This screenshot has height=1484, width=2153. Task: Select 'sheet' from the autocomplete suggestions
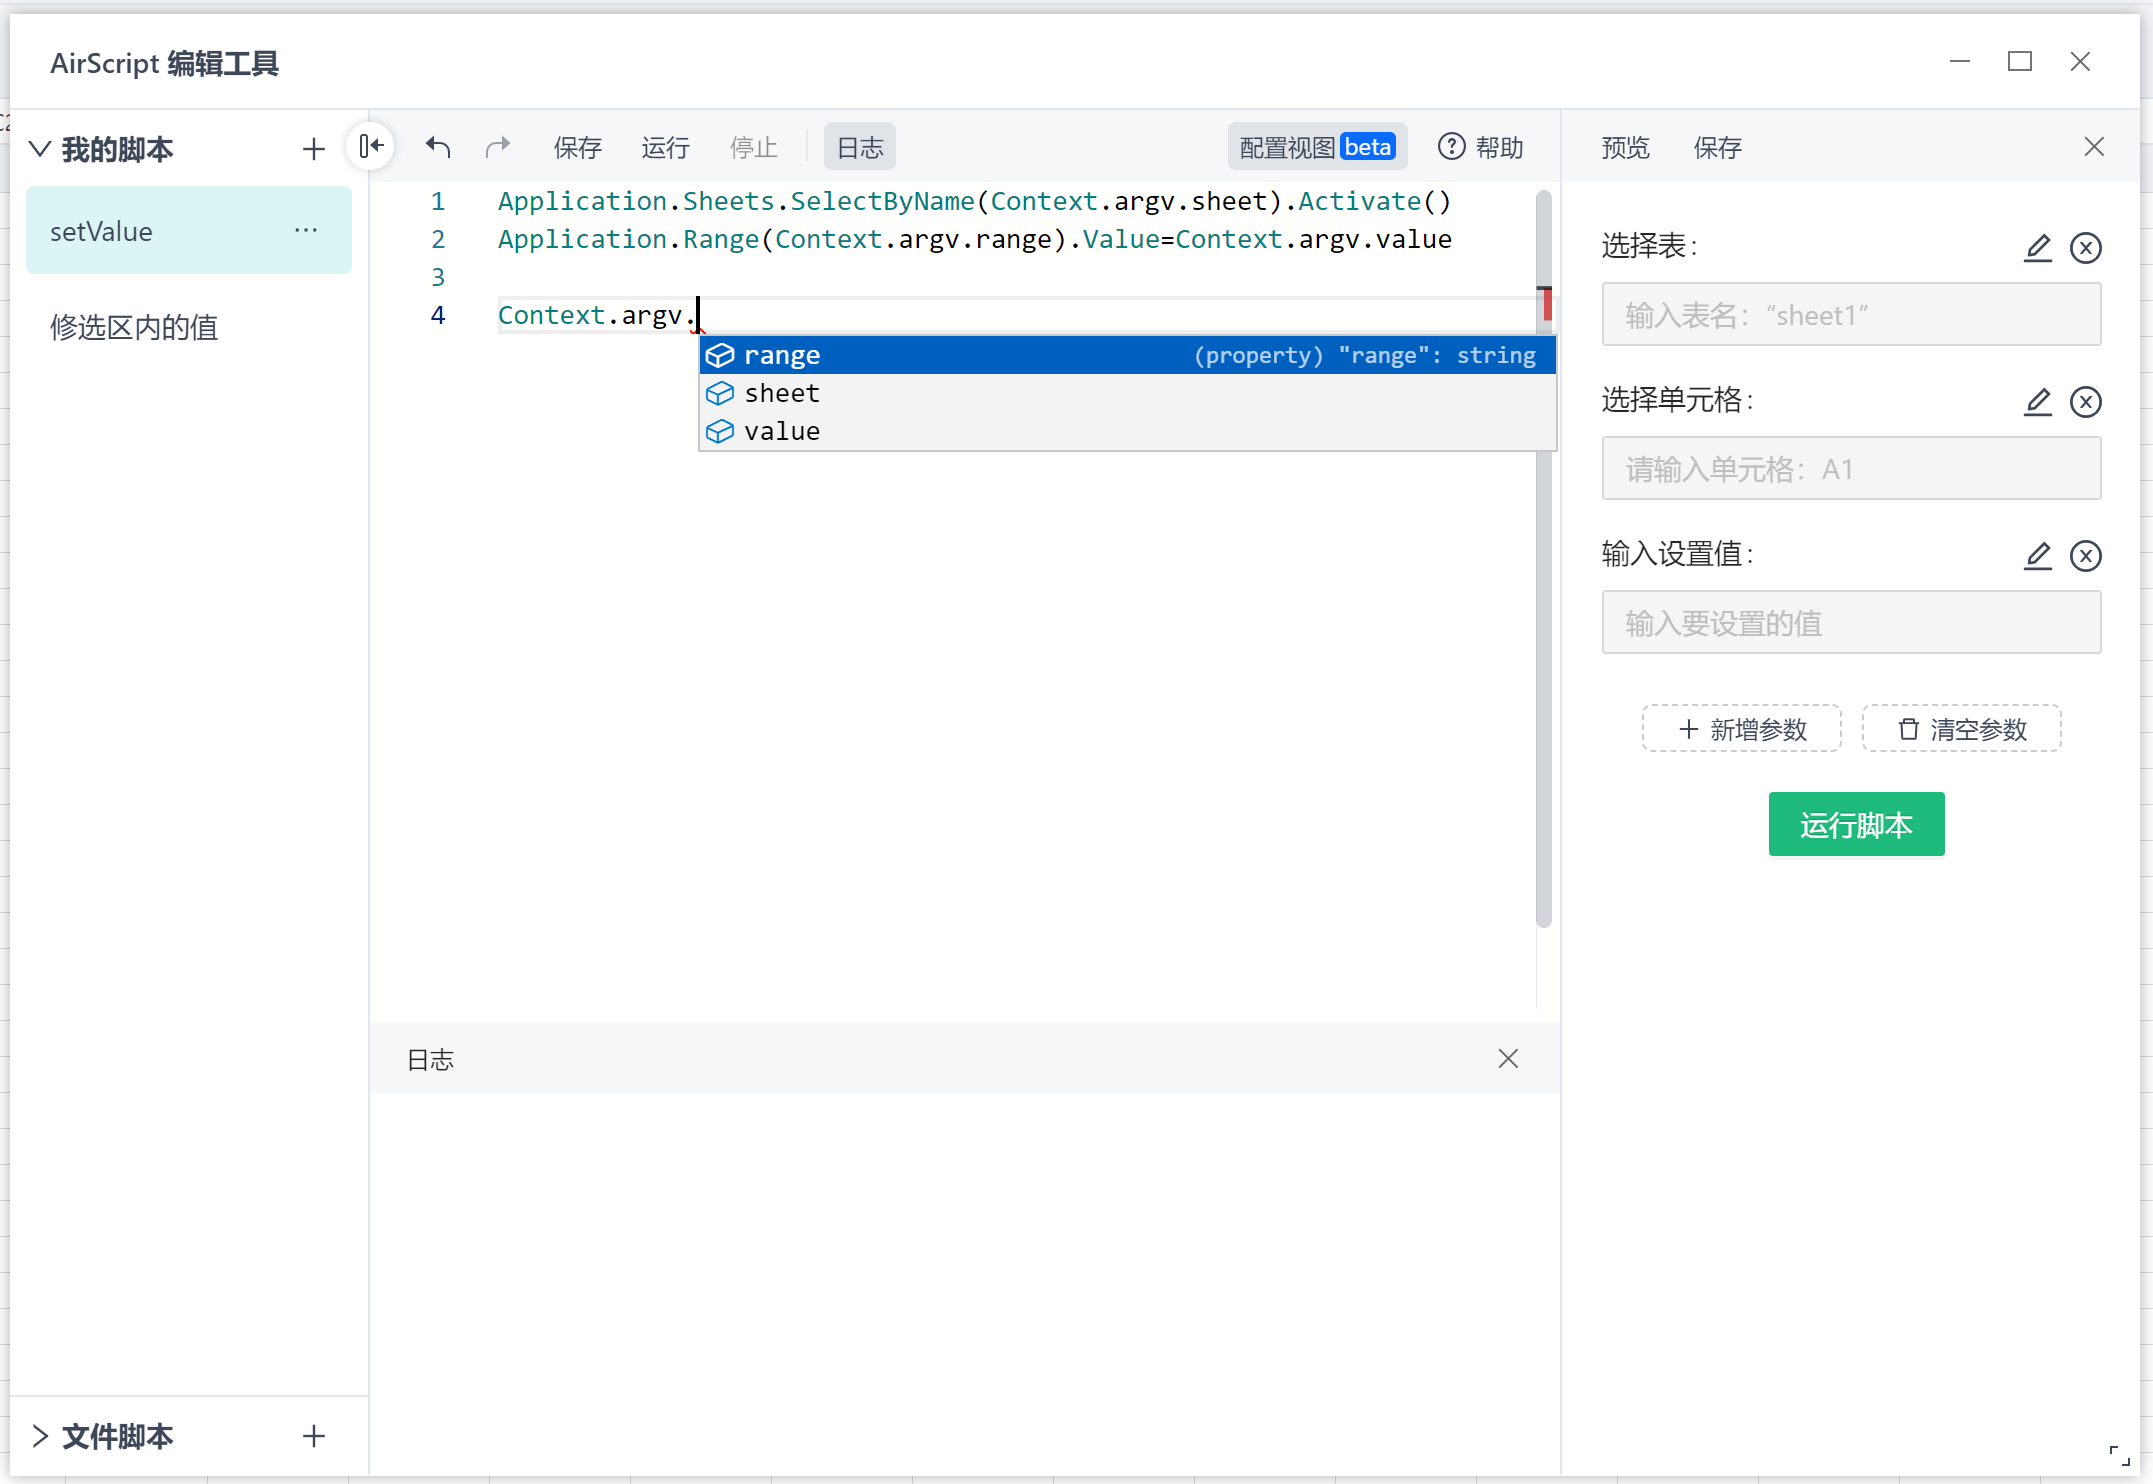[781, 392]
